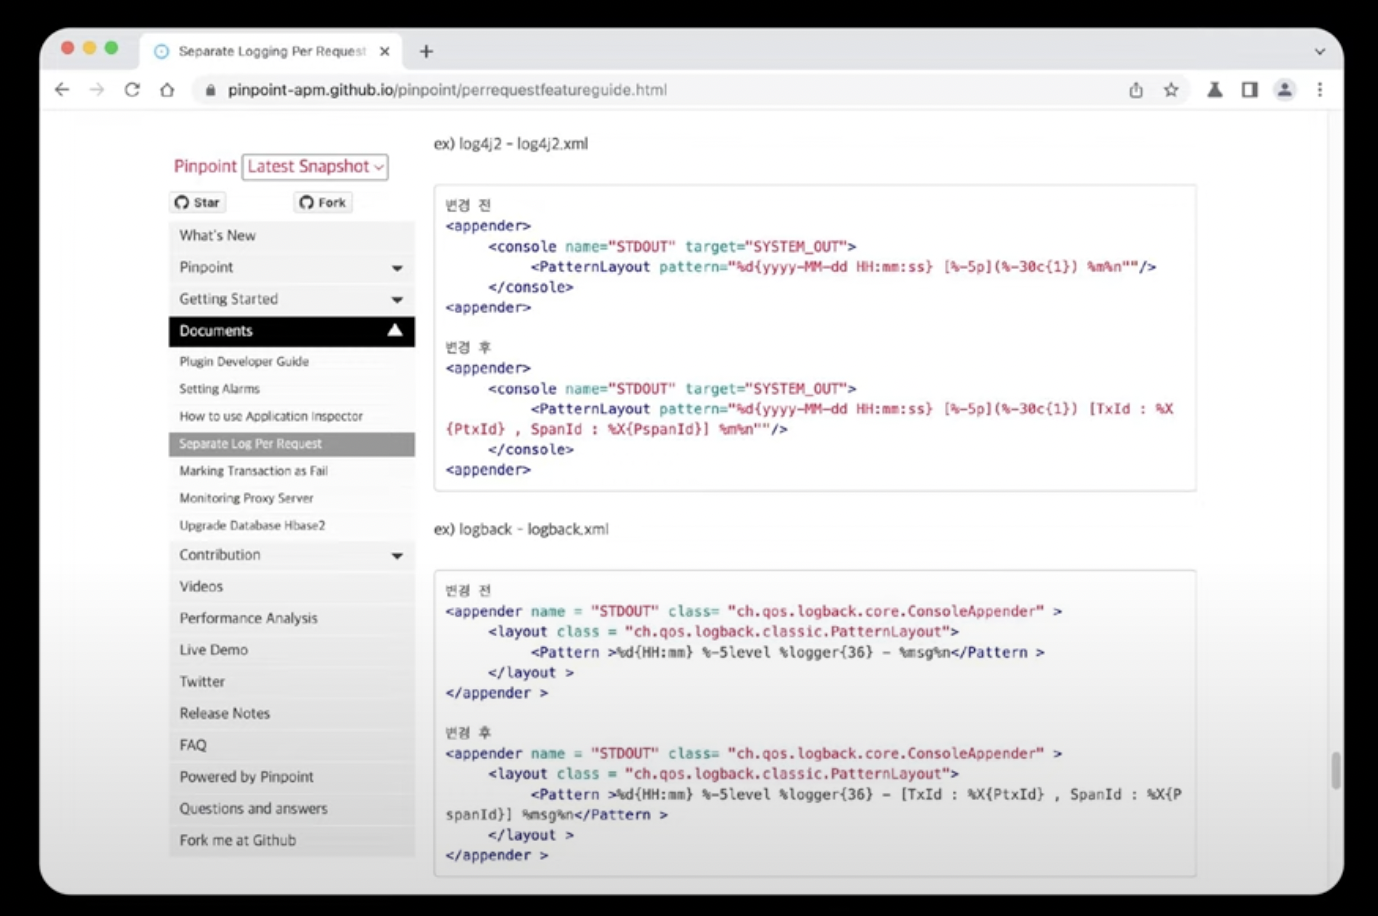Reload the page with the refresh icon
Viewport: 1378px width, 916px height.
coord(132,90)
